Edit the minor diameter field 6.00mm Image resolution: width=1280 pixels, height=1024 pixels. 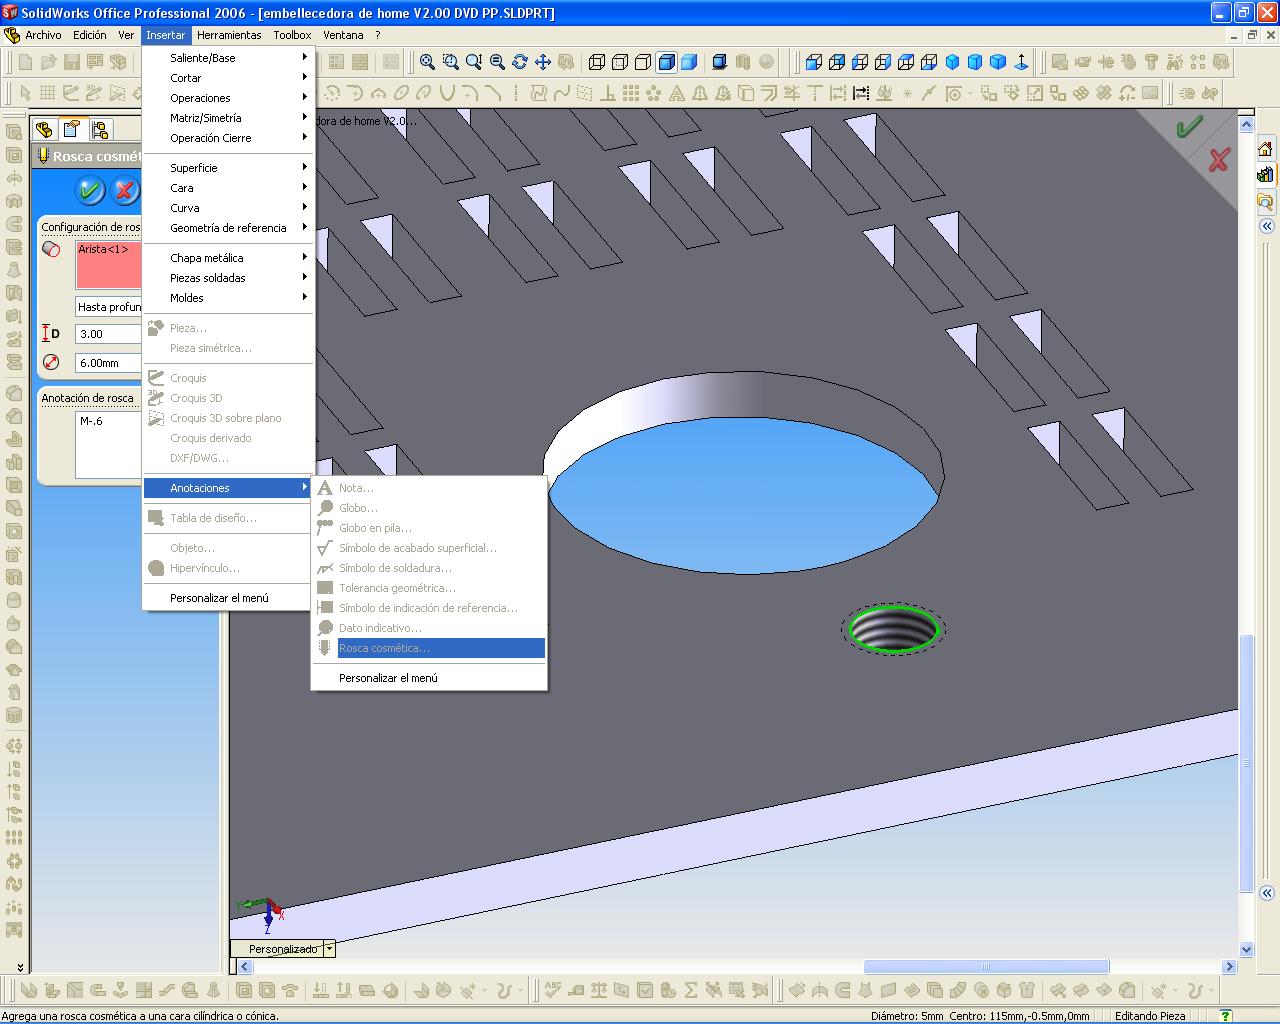coord(109,363)
